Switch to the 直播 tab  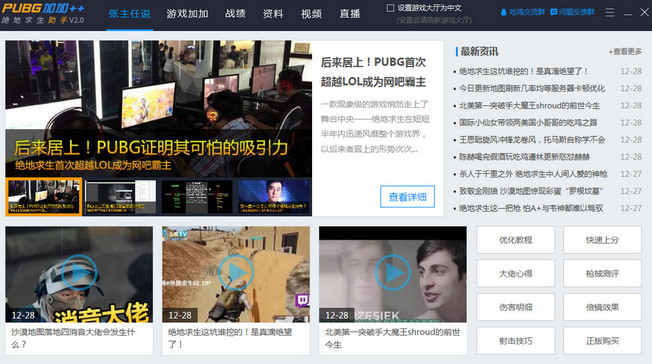pyautogui.click(x=350, y=14)
